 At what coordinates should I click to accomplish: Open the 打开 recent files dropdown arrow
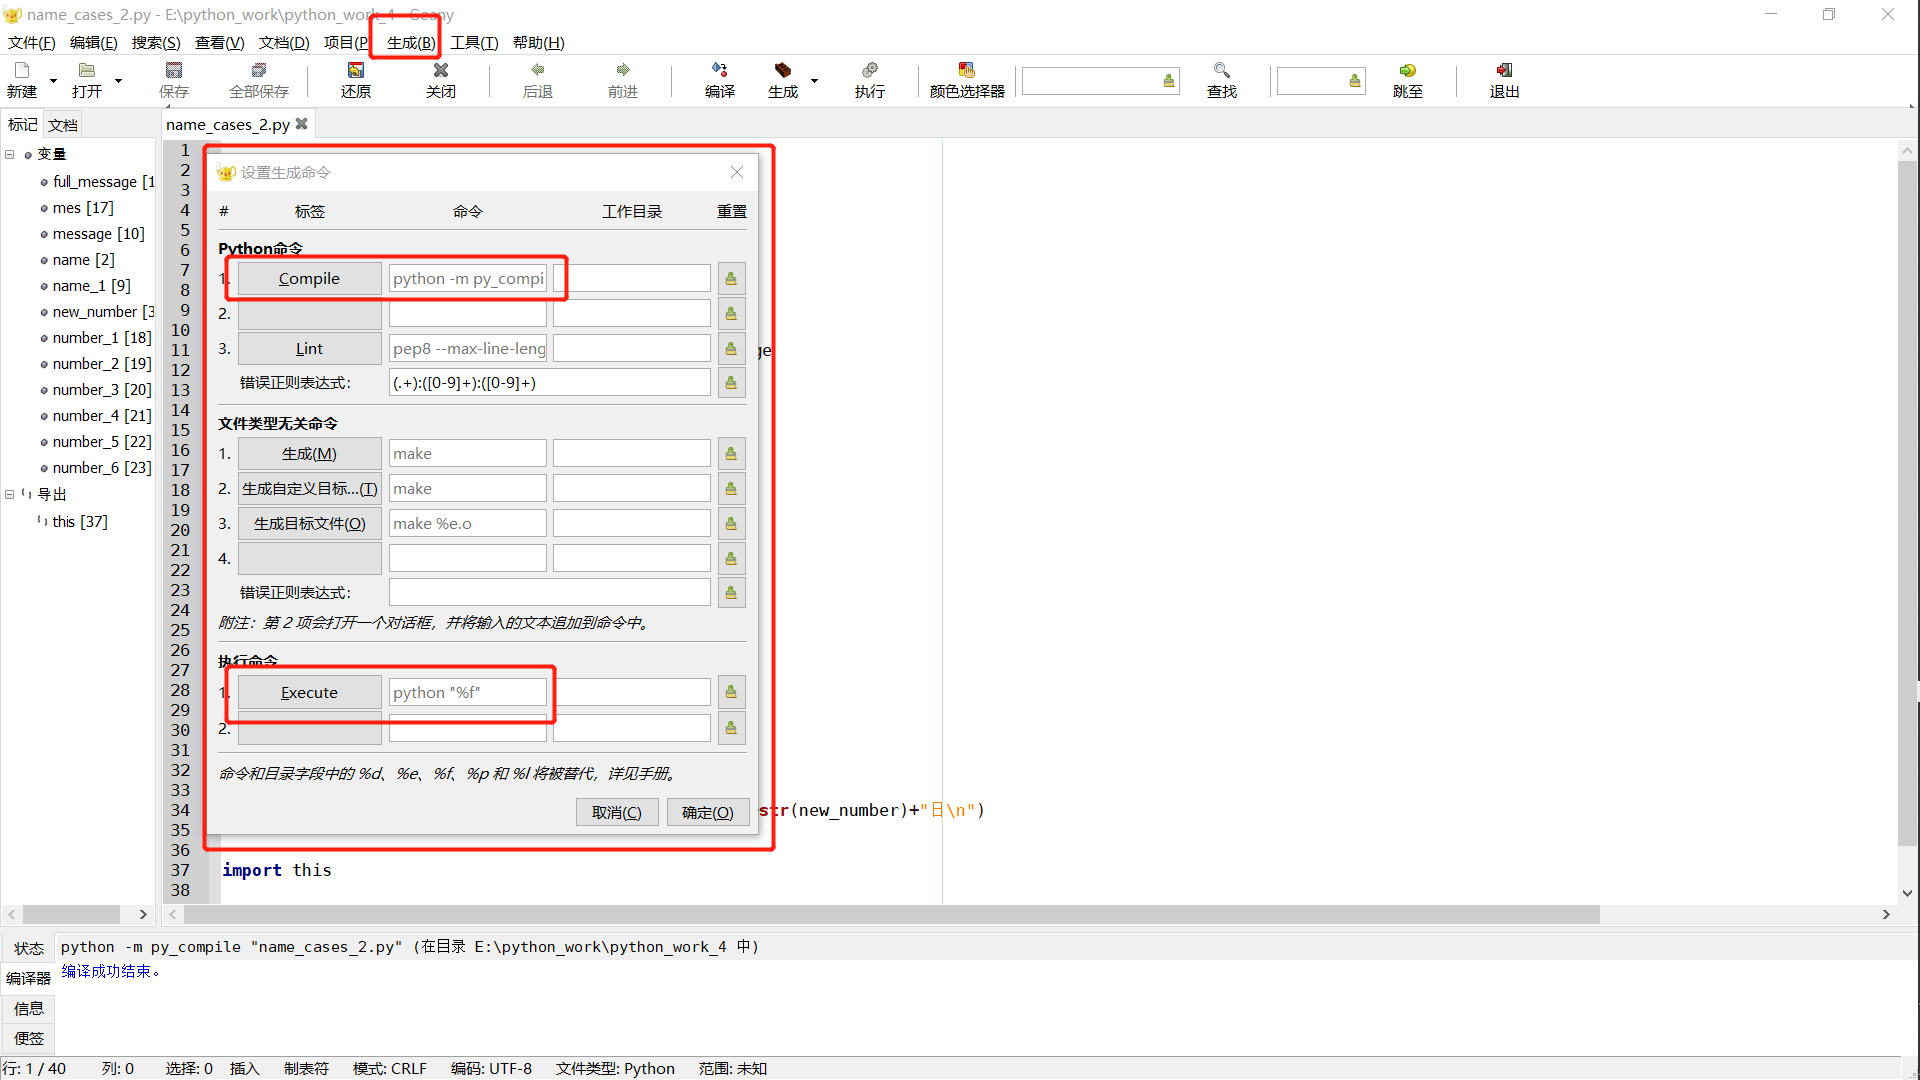tap(118, 81)
